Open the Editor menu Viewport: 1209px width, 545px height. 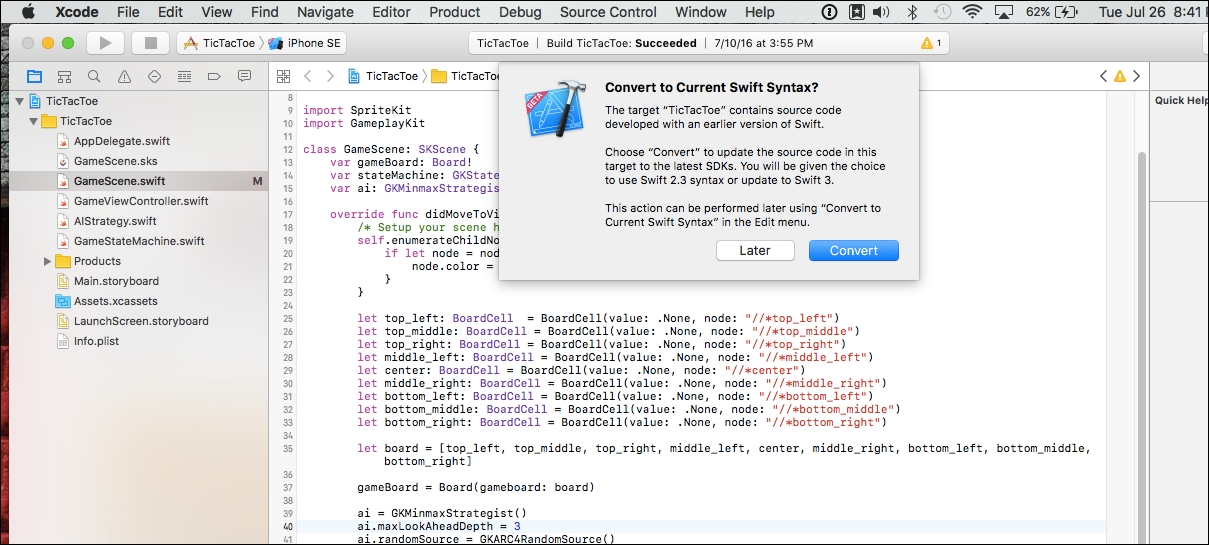pyautogui.click(x=391, y=12)
